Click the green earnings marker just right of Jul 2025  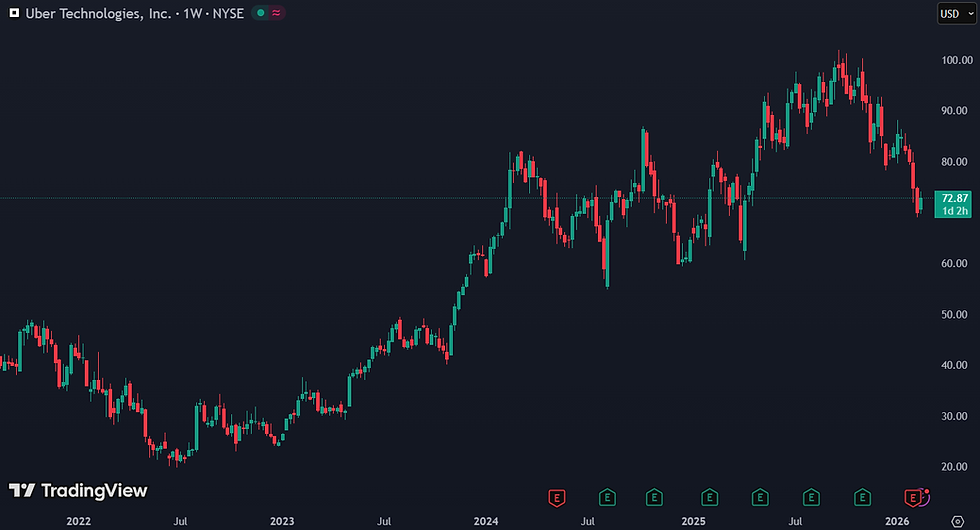coord(811,498)
